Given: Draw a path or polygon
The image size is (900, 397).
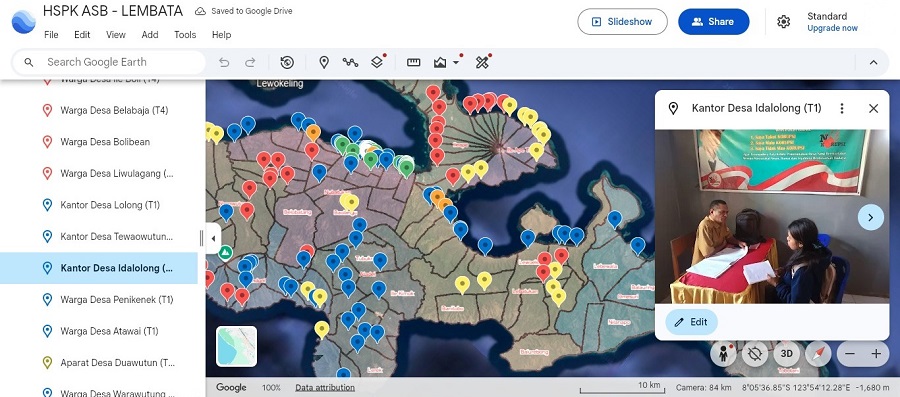Looking at the screenshot, I should pos(350,63).
